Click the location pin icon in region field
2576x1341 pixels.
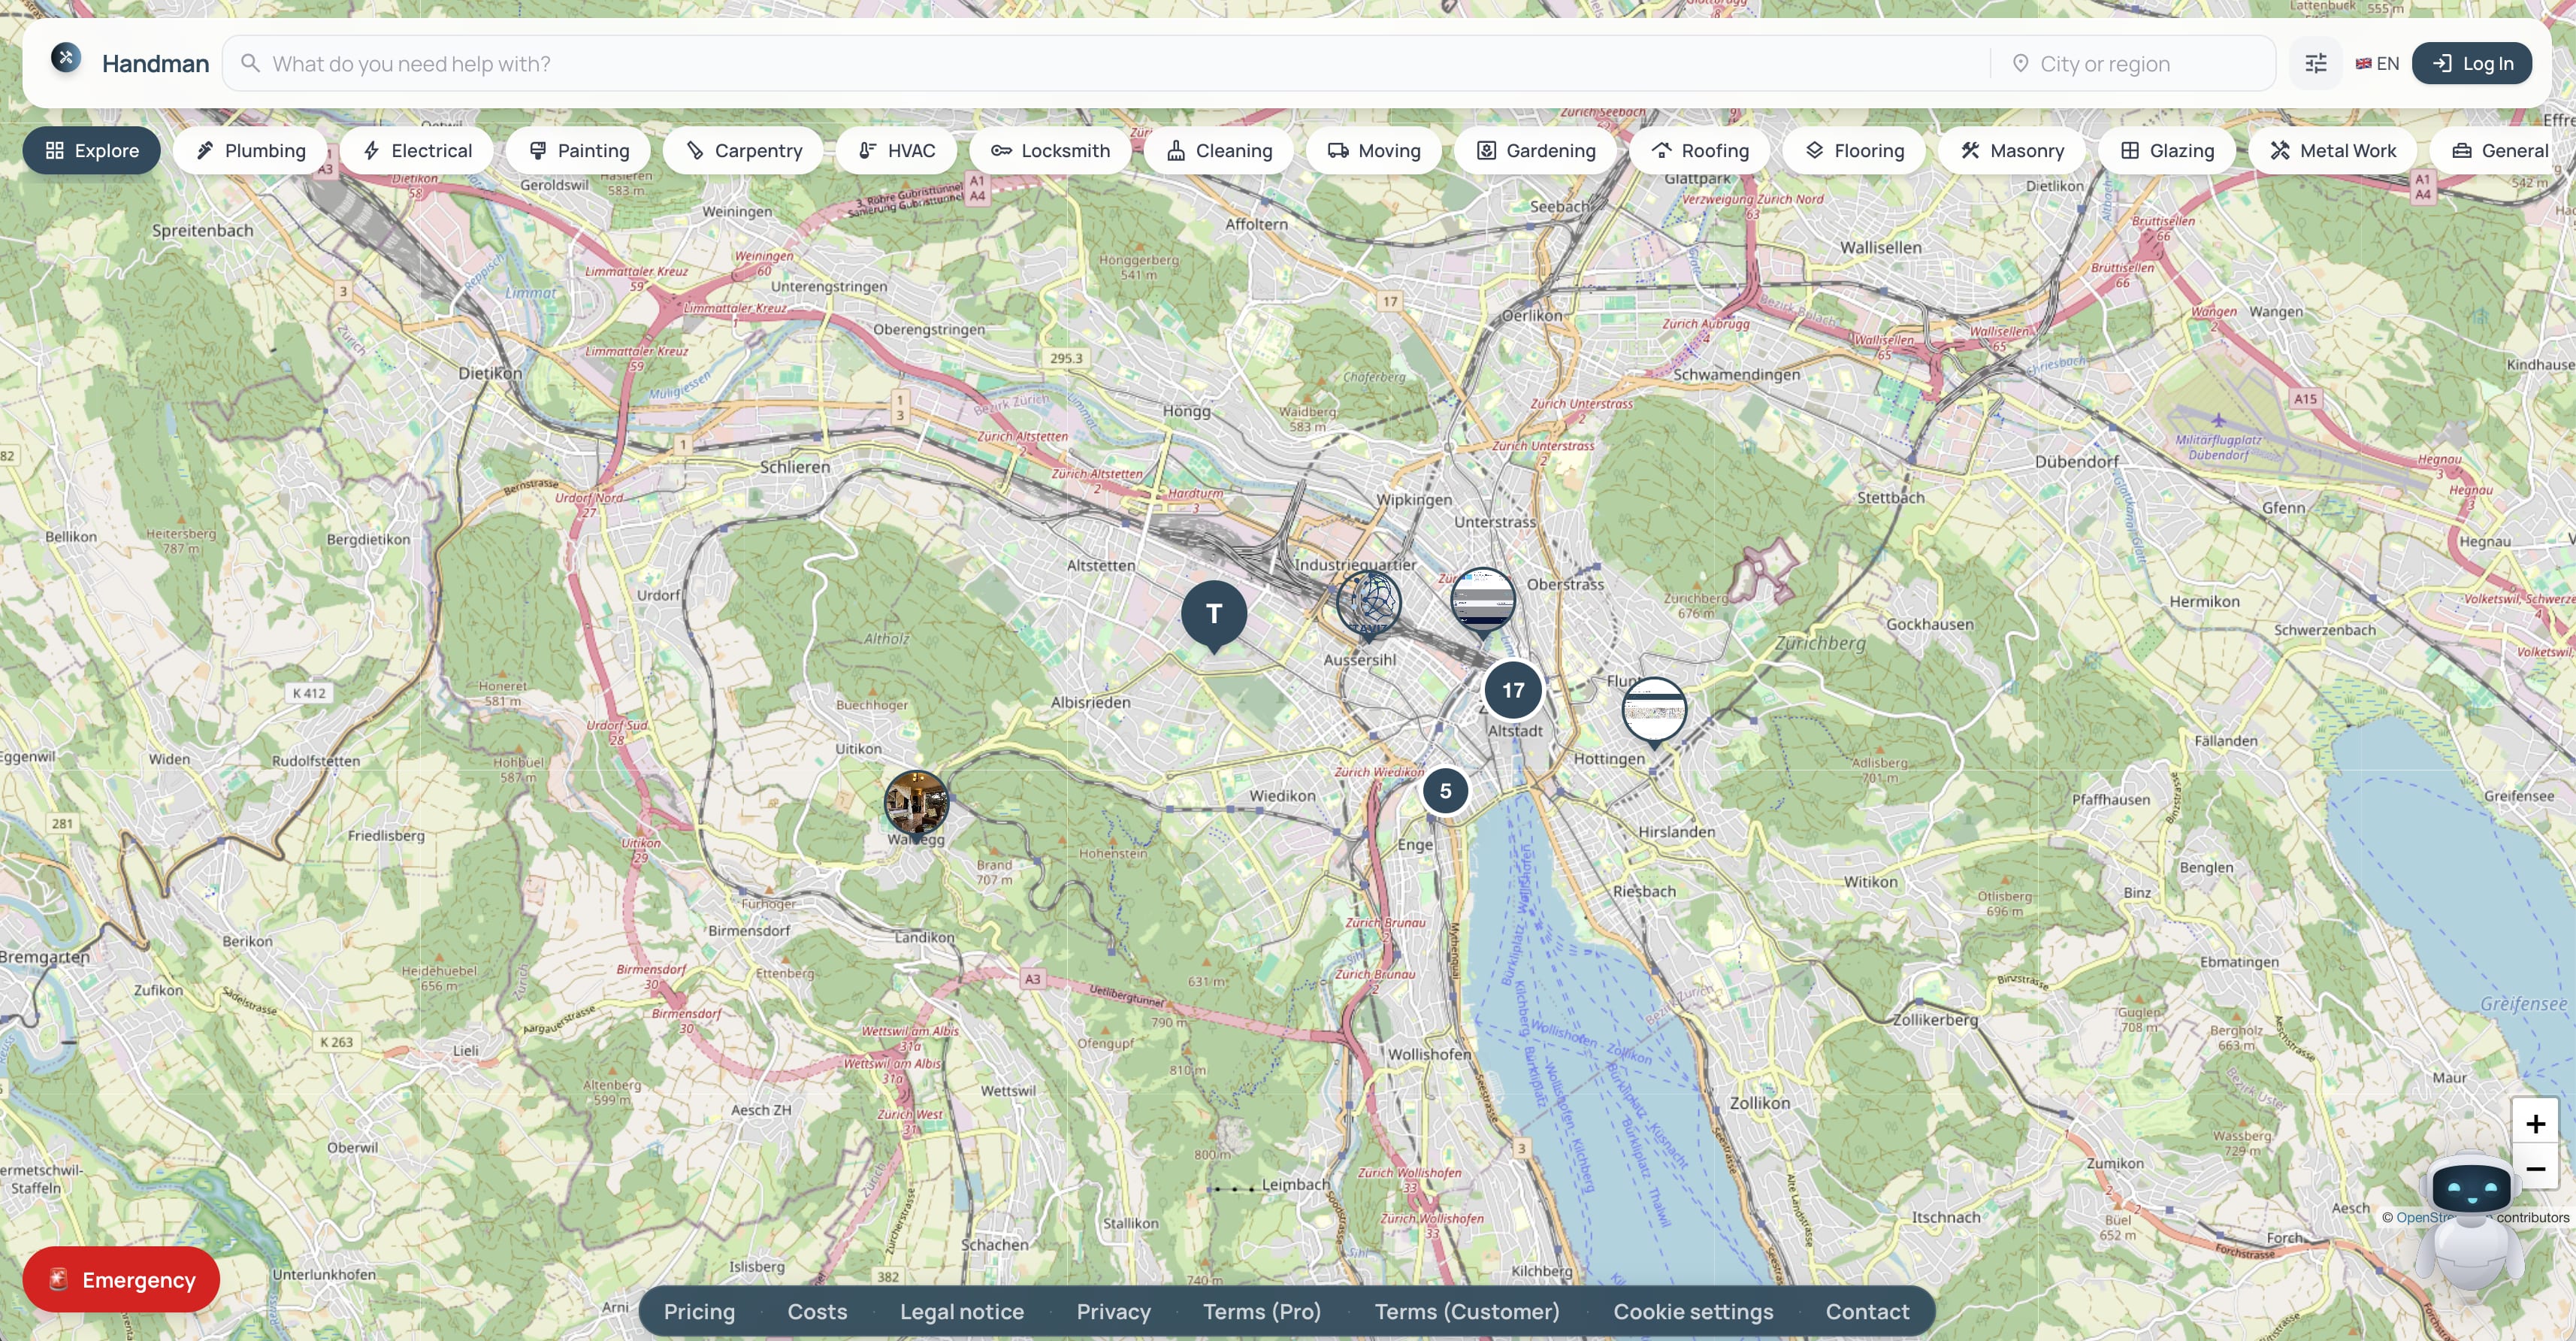point(2020,63)
